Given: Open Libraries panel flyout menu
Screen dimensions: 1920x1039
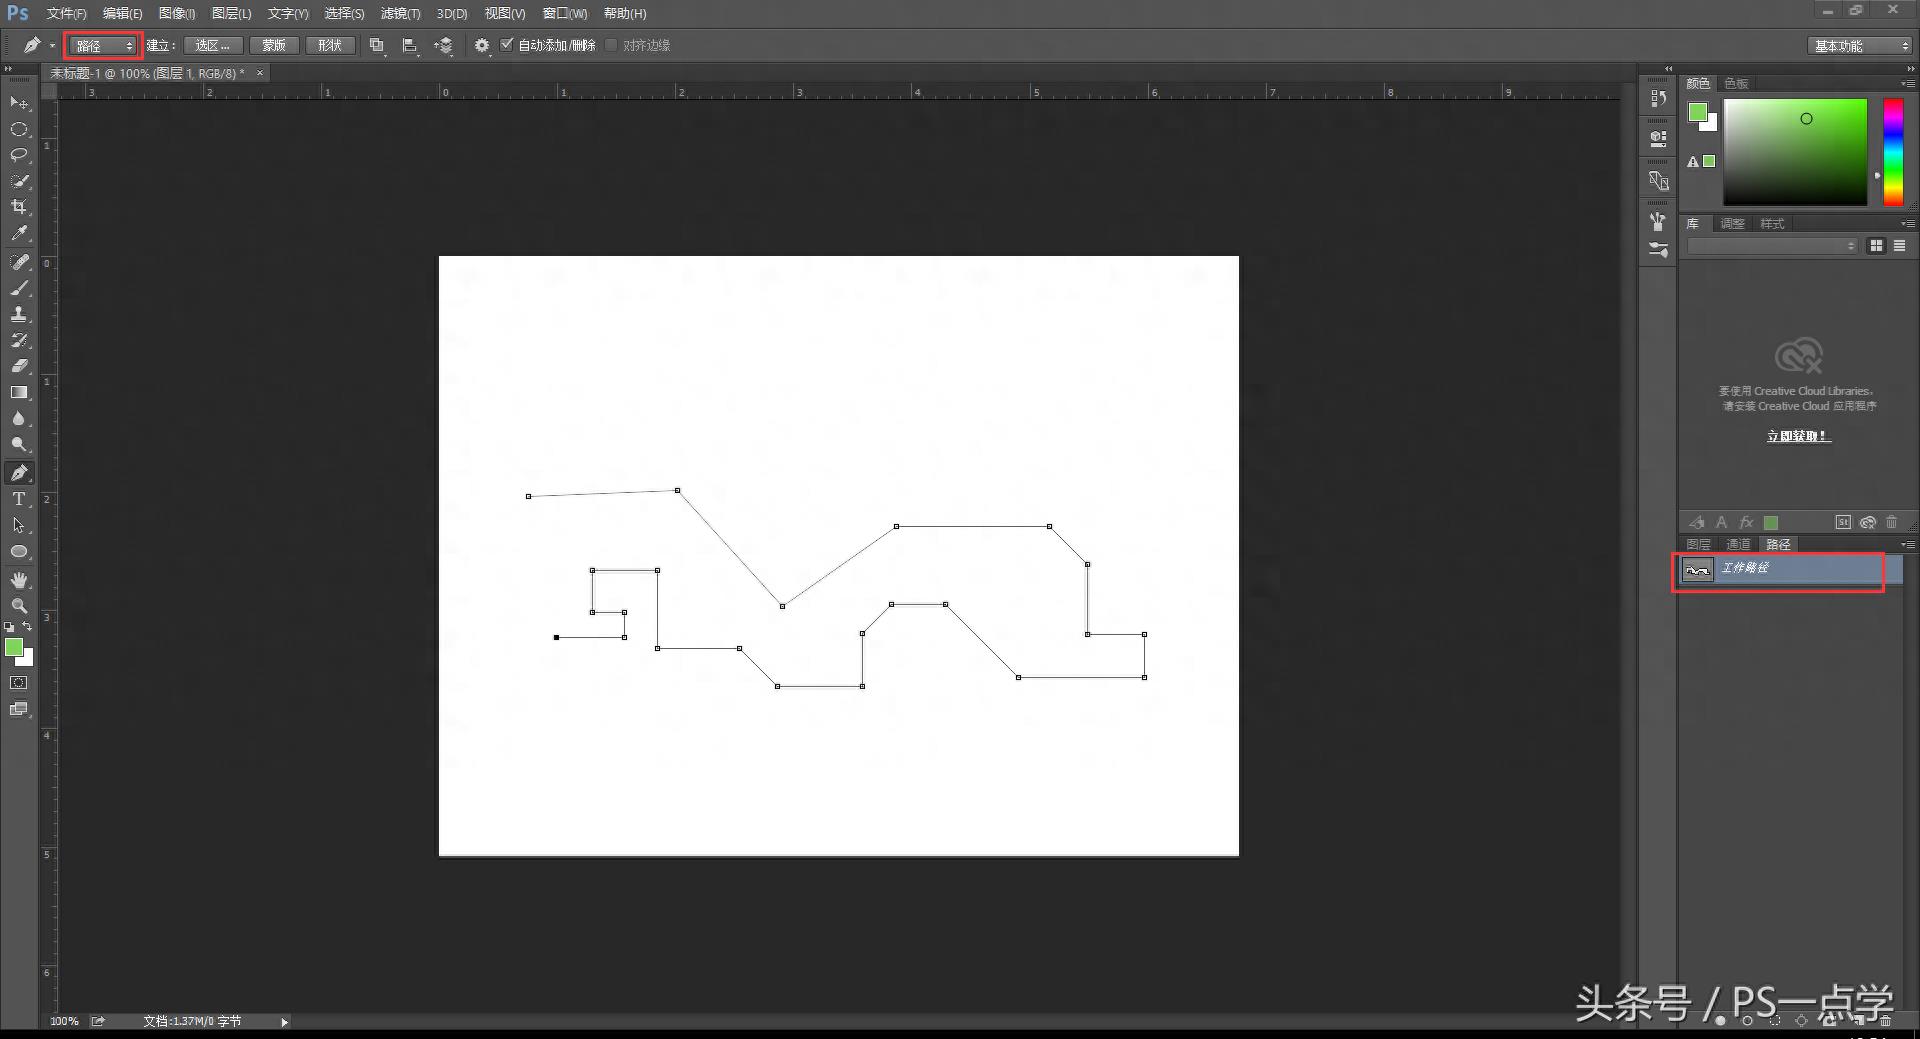Looking at the screenshot, I should tap(1908, 223).
